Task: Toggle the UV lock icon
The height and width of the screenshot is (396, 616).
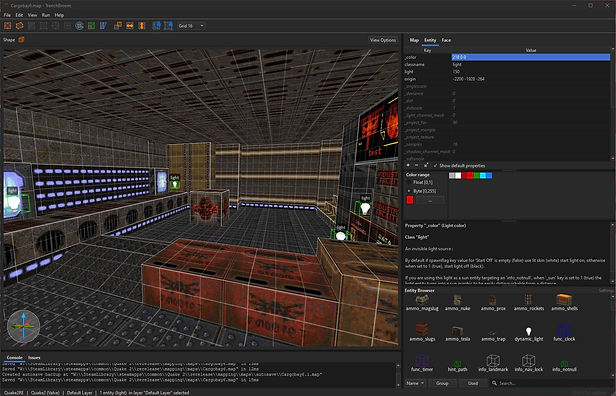Action: [x=169, y=26]
